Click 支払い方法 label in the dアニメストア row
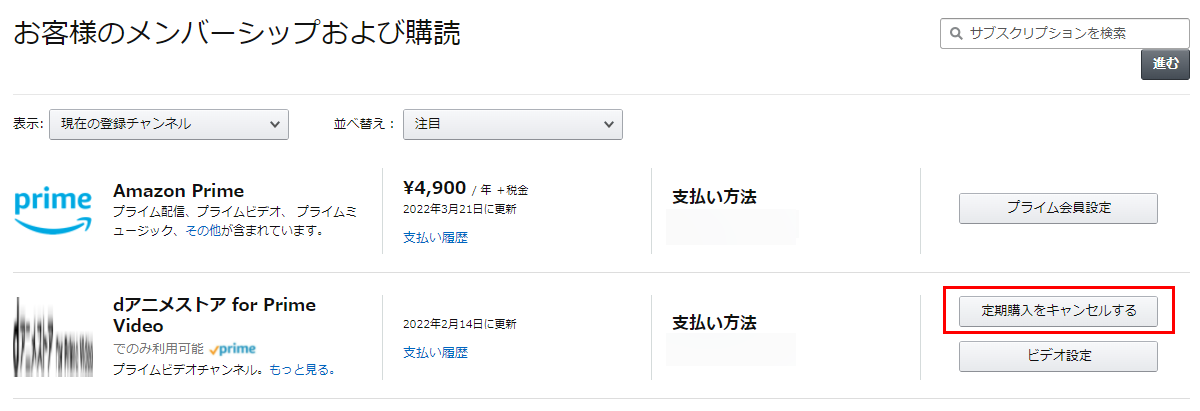Viewport: 1200px width, 411px height. [714, 323]
